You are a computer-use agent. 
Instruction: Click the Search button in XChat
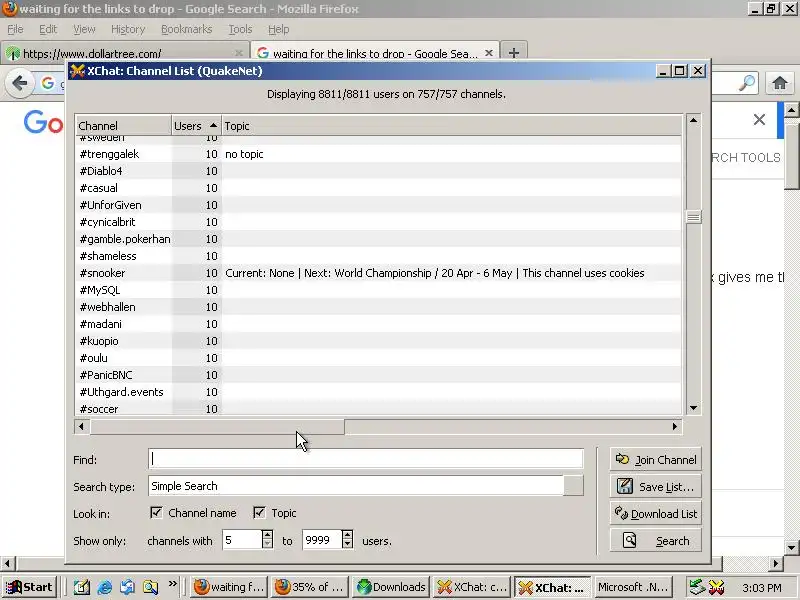tap(656, 541)
